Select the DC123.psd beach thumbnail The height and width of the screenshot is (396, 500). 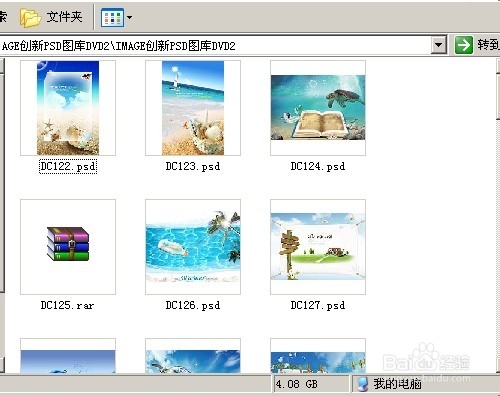193,108
